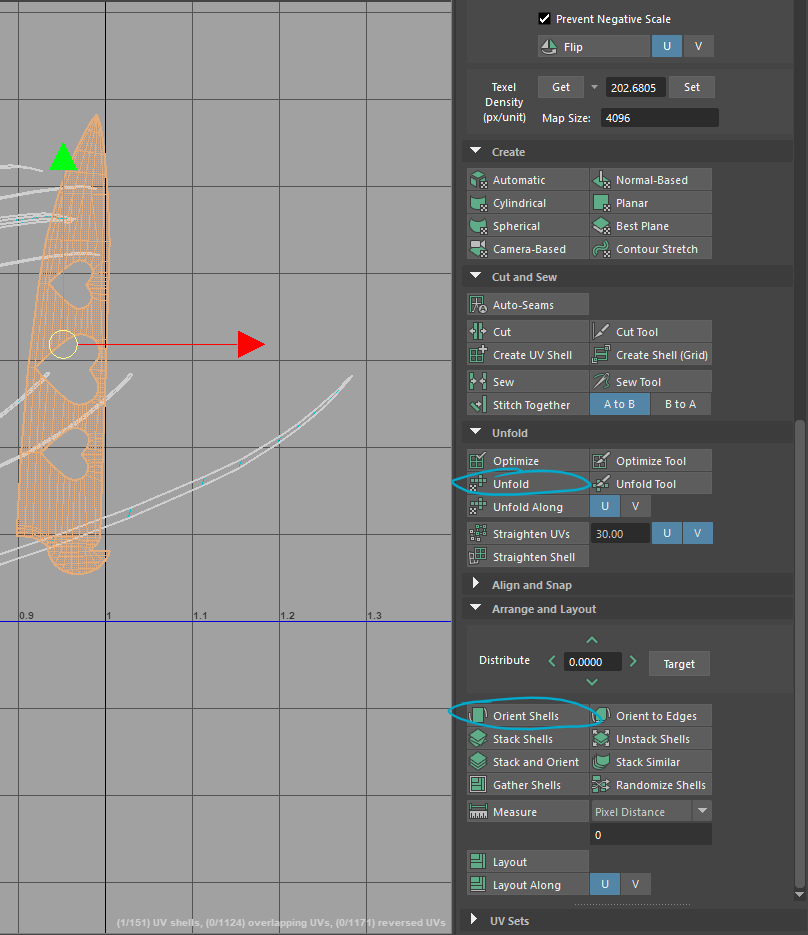This screenshot has width=808, height=935.
Task: Click Layout Along
Action: [x=528, y=885]
